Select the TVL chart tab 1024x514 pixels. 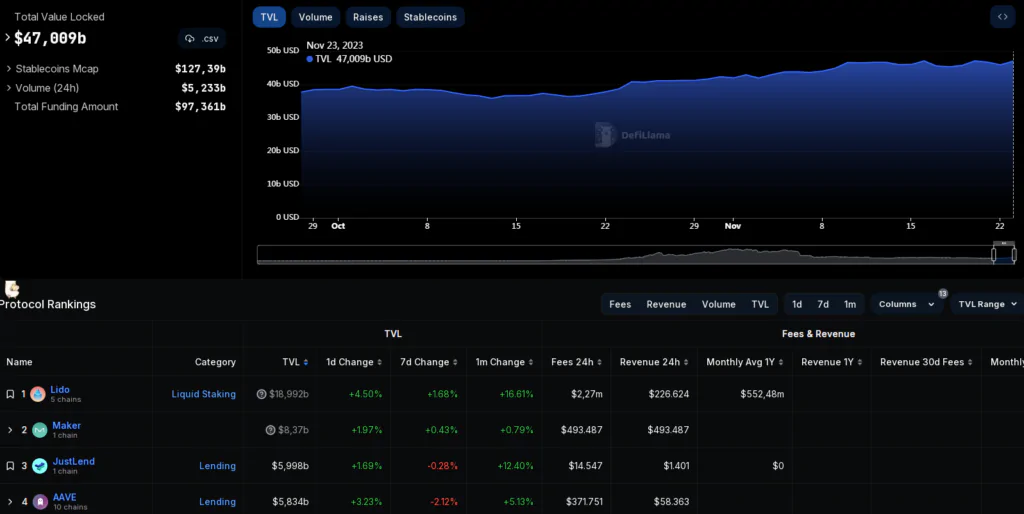click(x=269, y=17)
